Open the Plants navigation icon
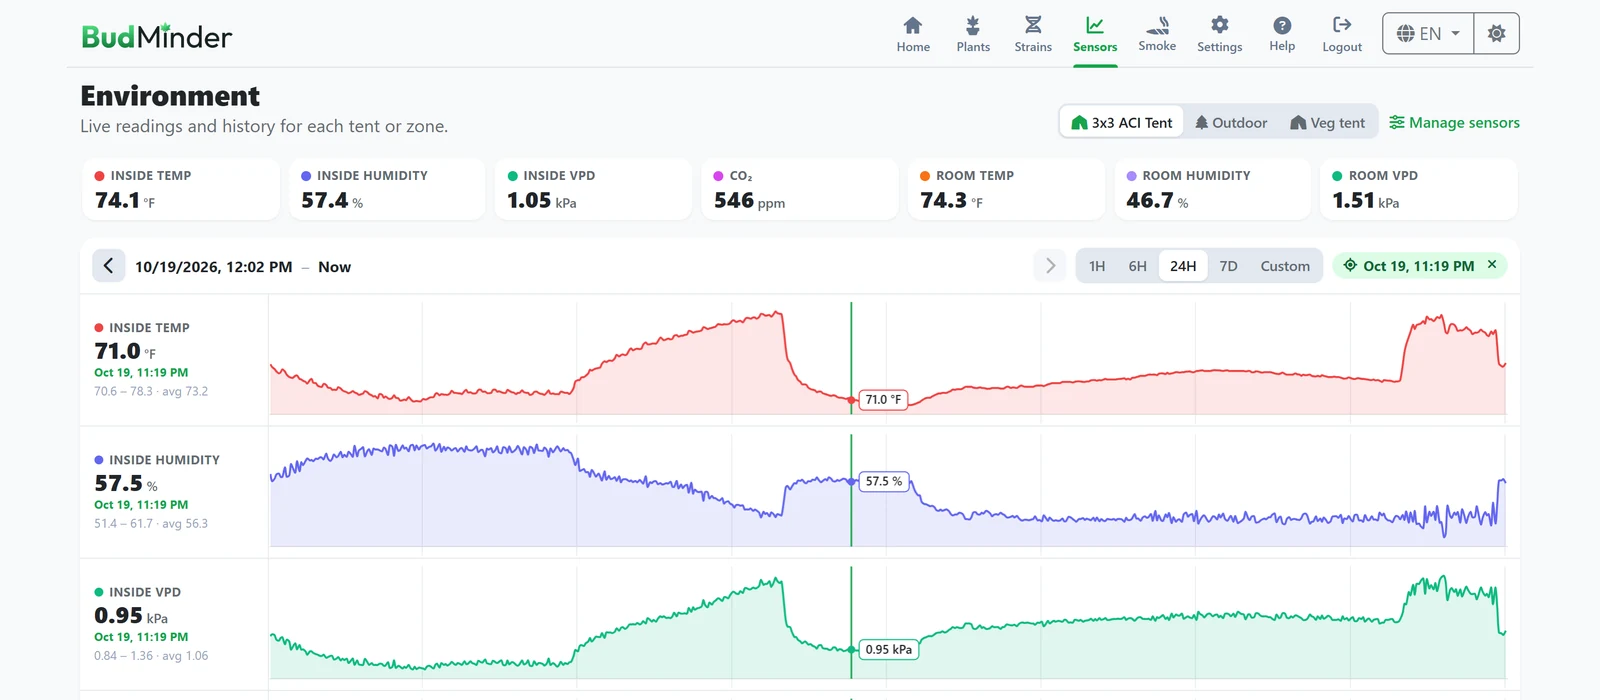This screenshot has height=700, width=1600. click(973, 26)
